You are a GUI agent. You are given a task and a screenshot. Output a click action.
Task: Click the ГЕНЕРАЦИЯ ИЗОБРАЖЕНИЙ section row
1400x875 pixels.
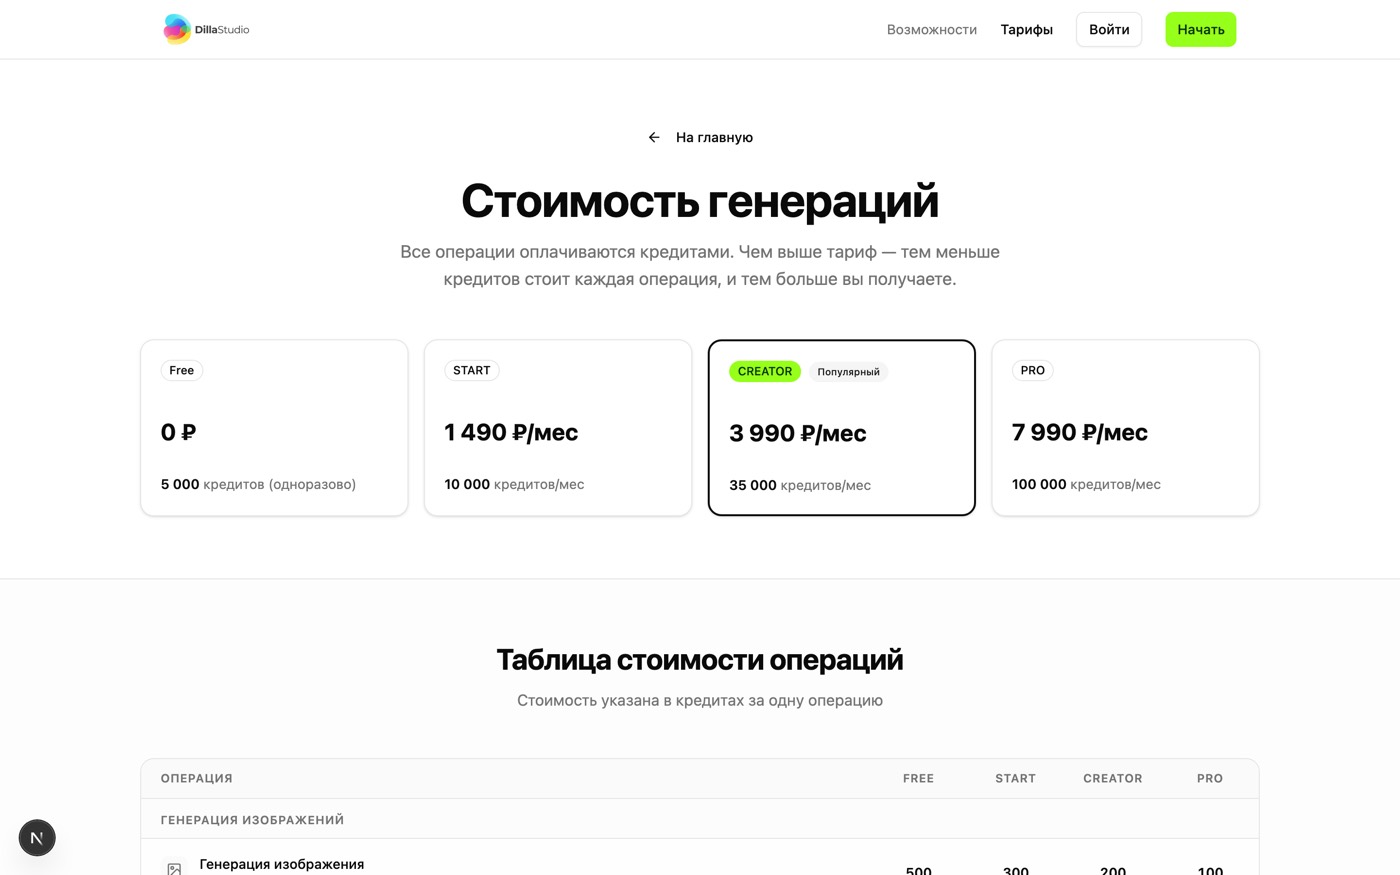coord(700,819)
